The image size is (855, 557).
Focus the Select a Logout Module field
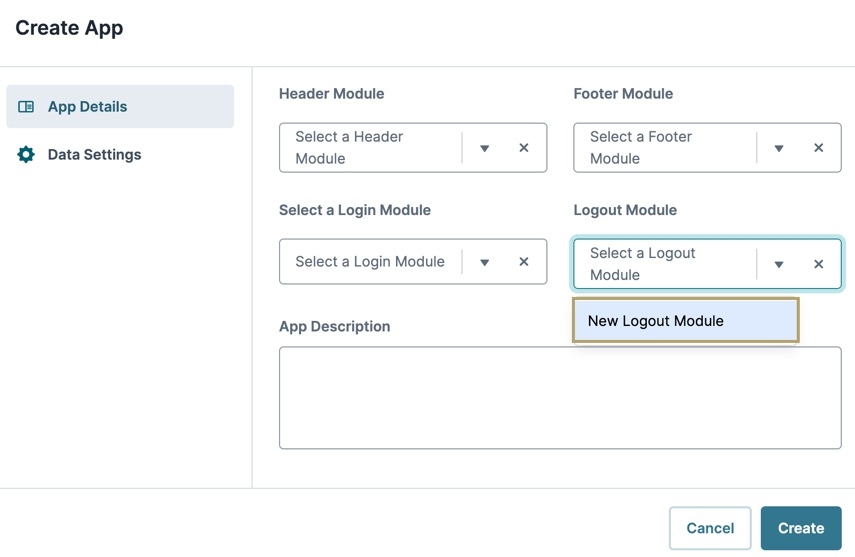tap(707, 263)
